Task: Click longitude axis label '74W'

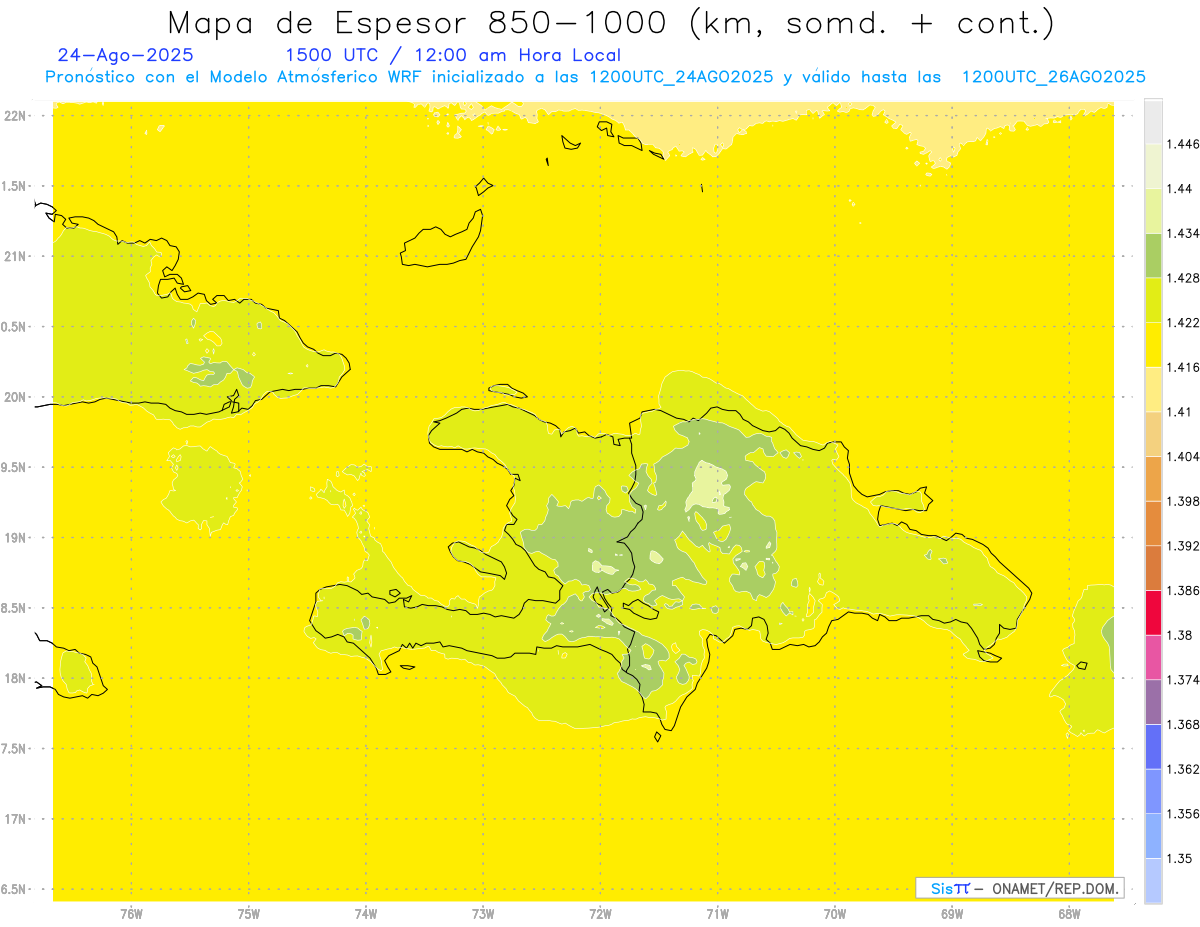Action: pos(366,914)
